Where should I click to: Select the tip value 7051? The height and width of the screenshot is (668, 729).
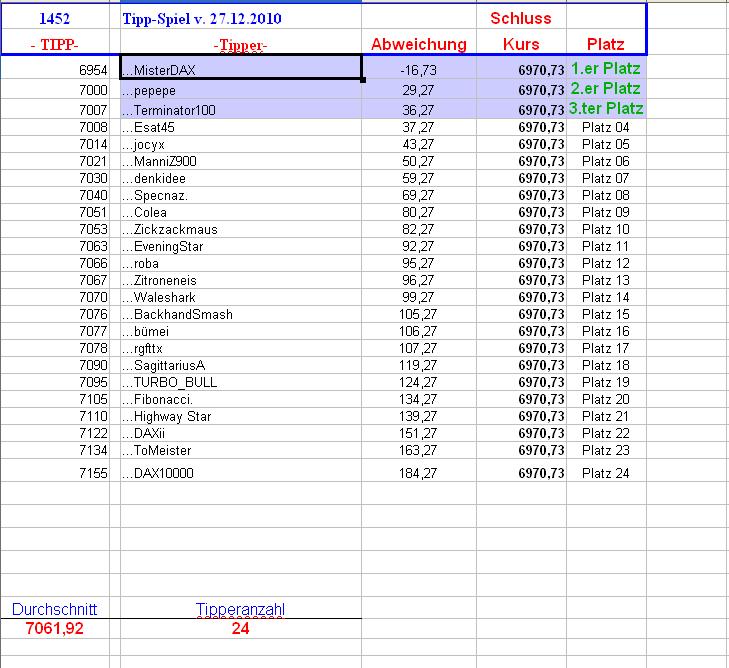tap(55, 212)
